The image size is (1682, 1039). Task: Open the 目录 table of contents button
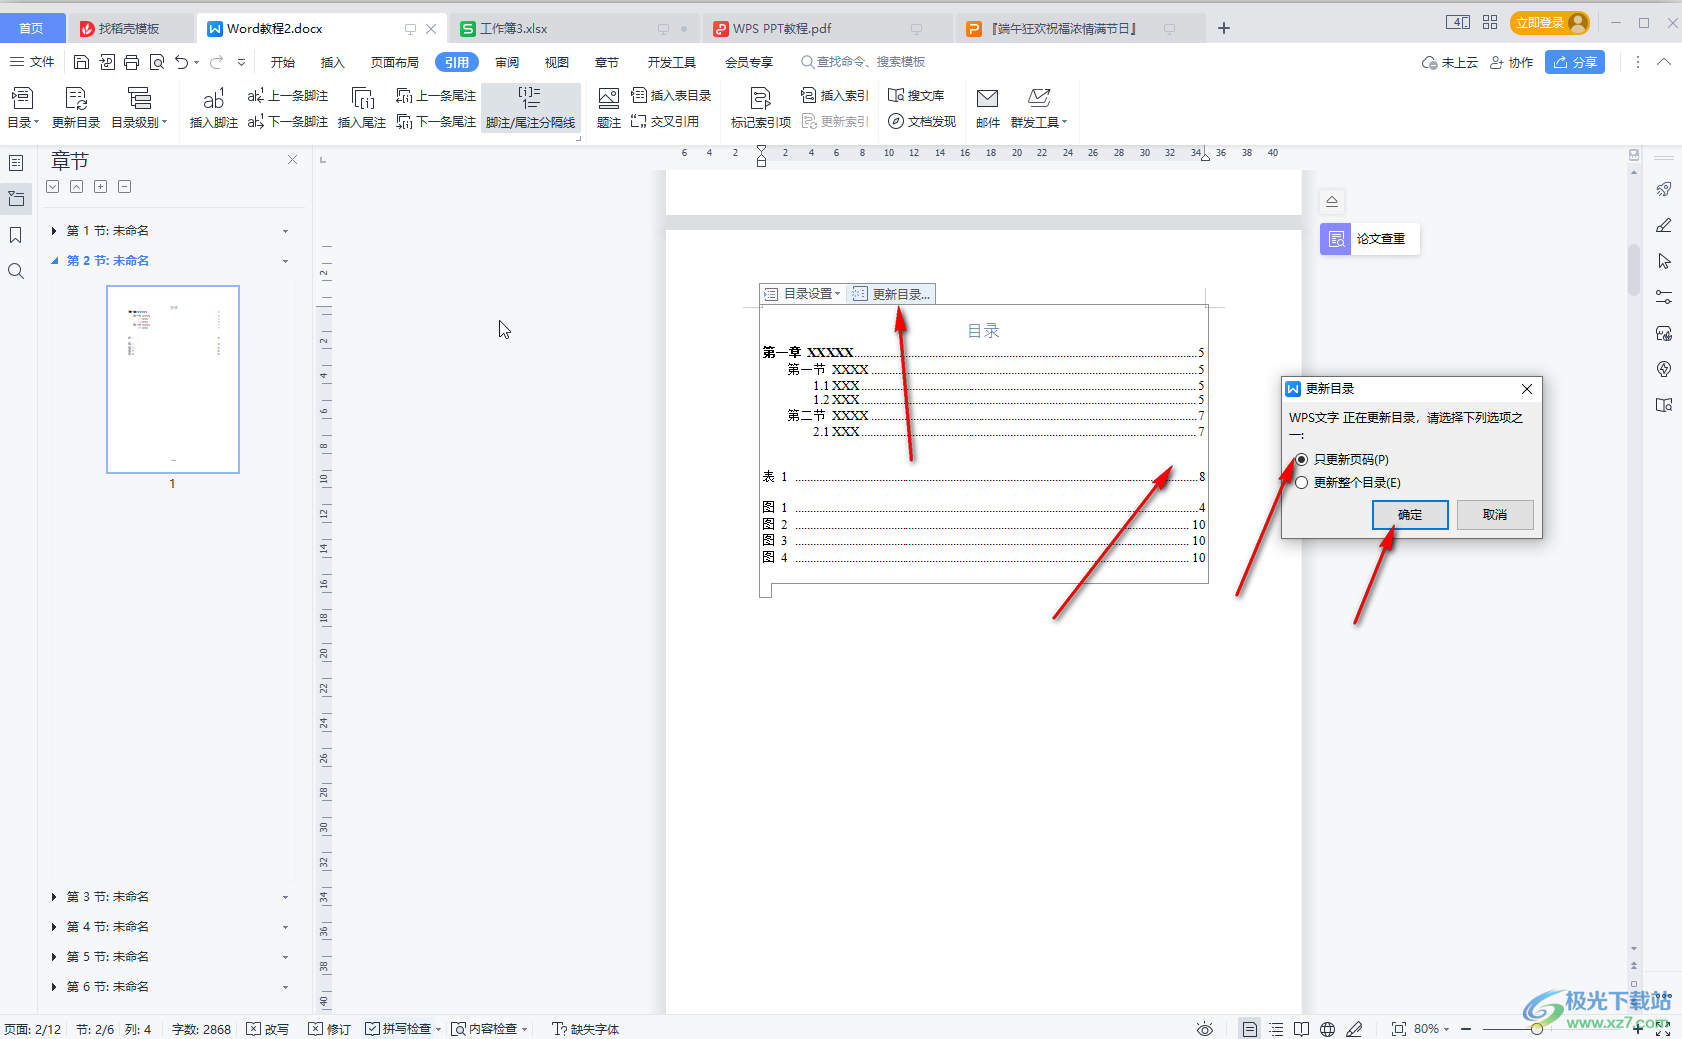click(x=22, y=108)
